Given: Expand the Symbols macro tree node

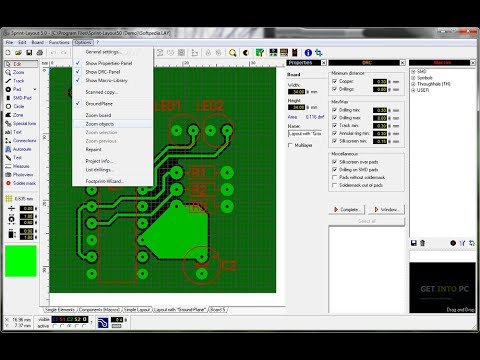Looking at the screenshot, I should pos(413,78).
